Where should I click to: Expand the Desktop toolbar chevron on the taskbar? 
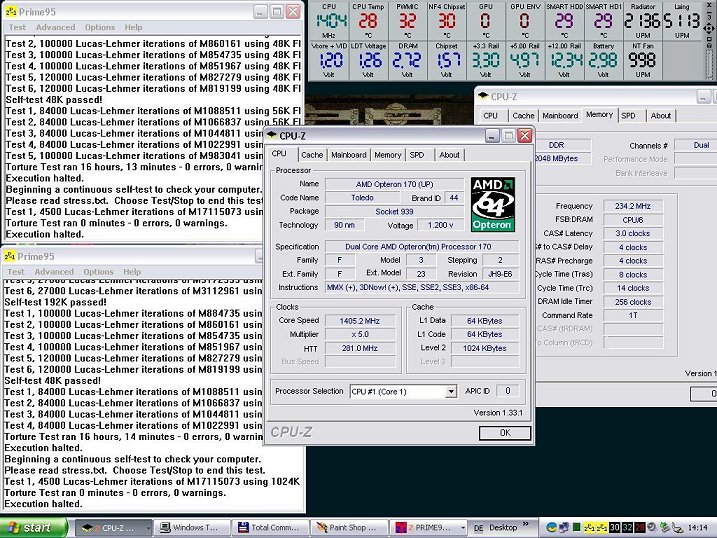(525, 524)
